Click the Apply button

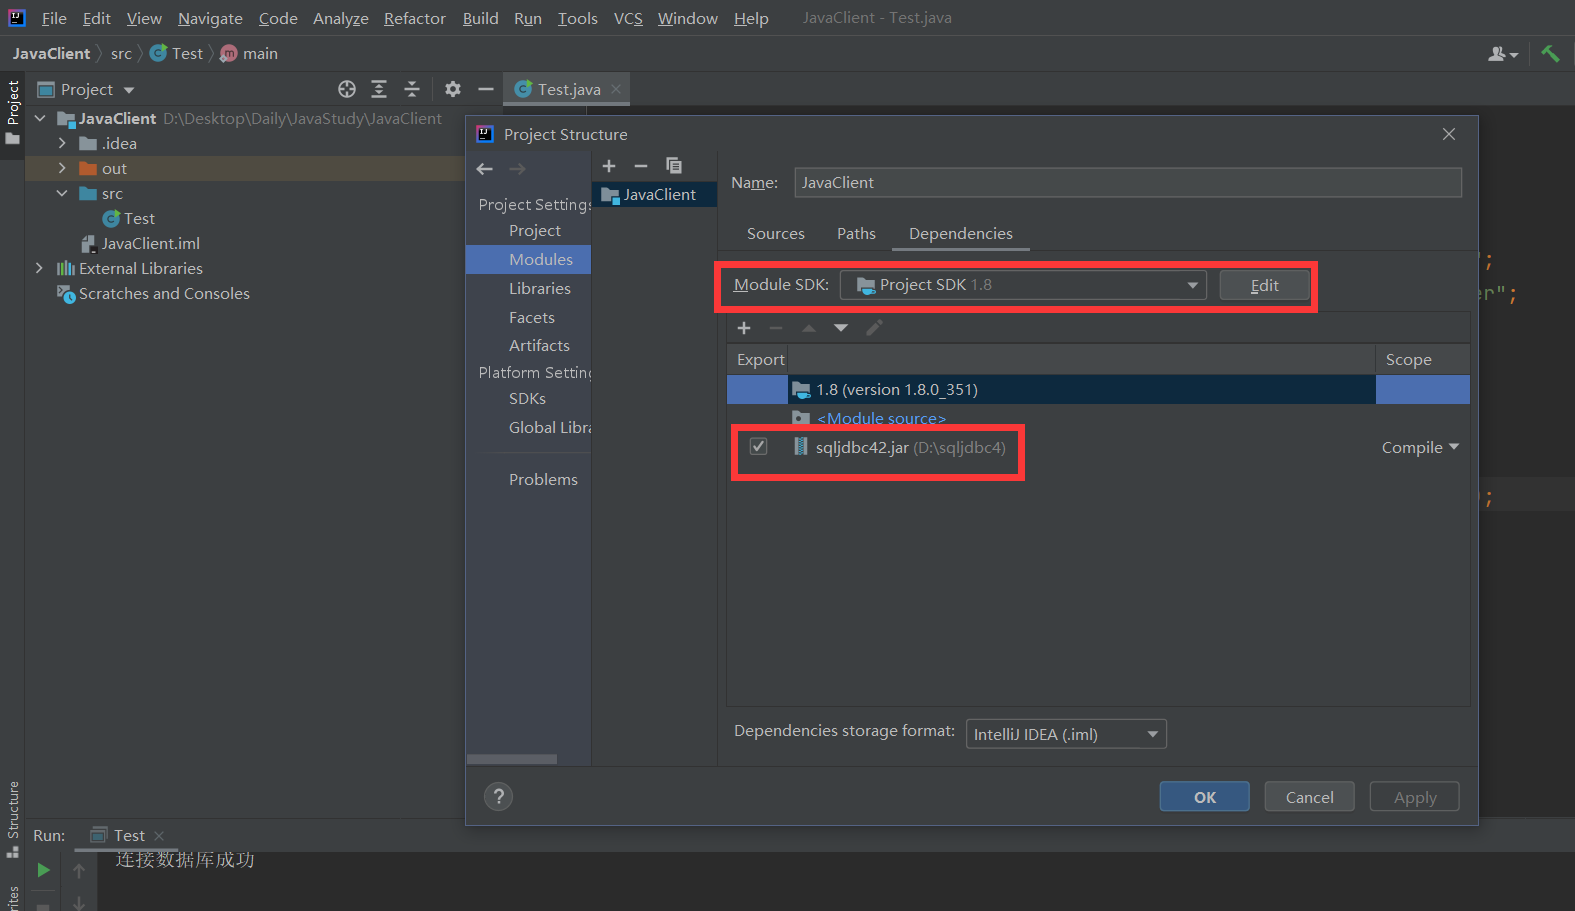(1415, 797)
